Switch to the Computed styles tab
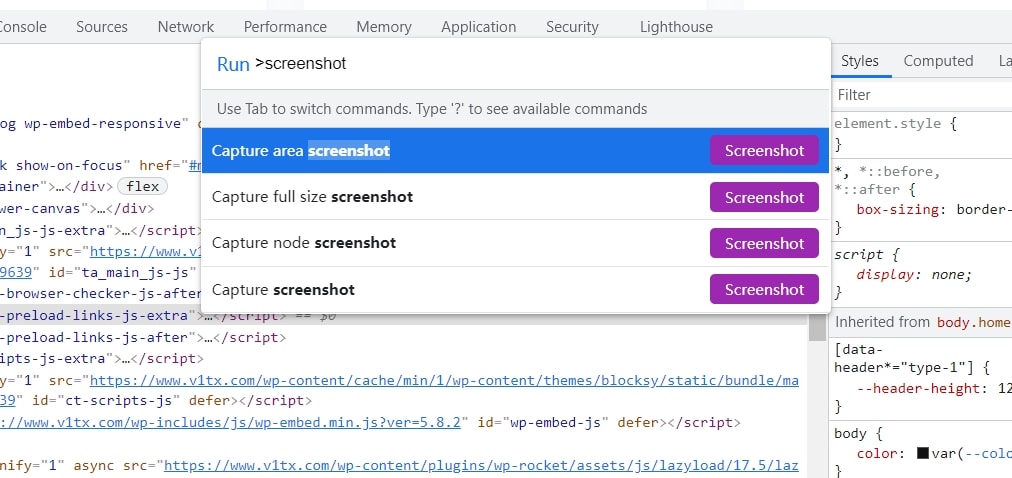Screen dimensions: 1012x478 pyautogui.click(x=938, y=61)
